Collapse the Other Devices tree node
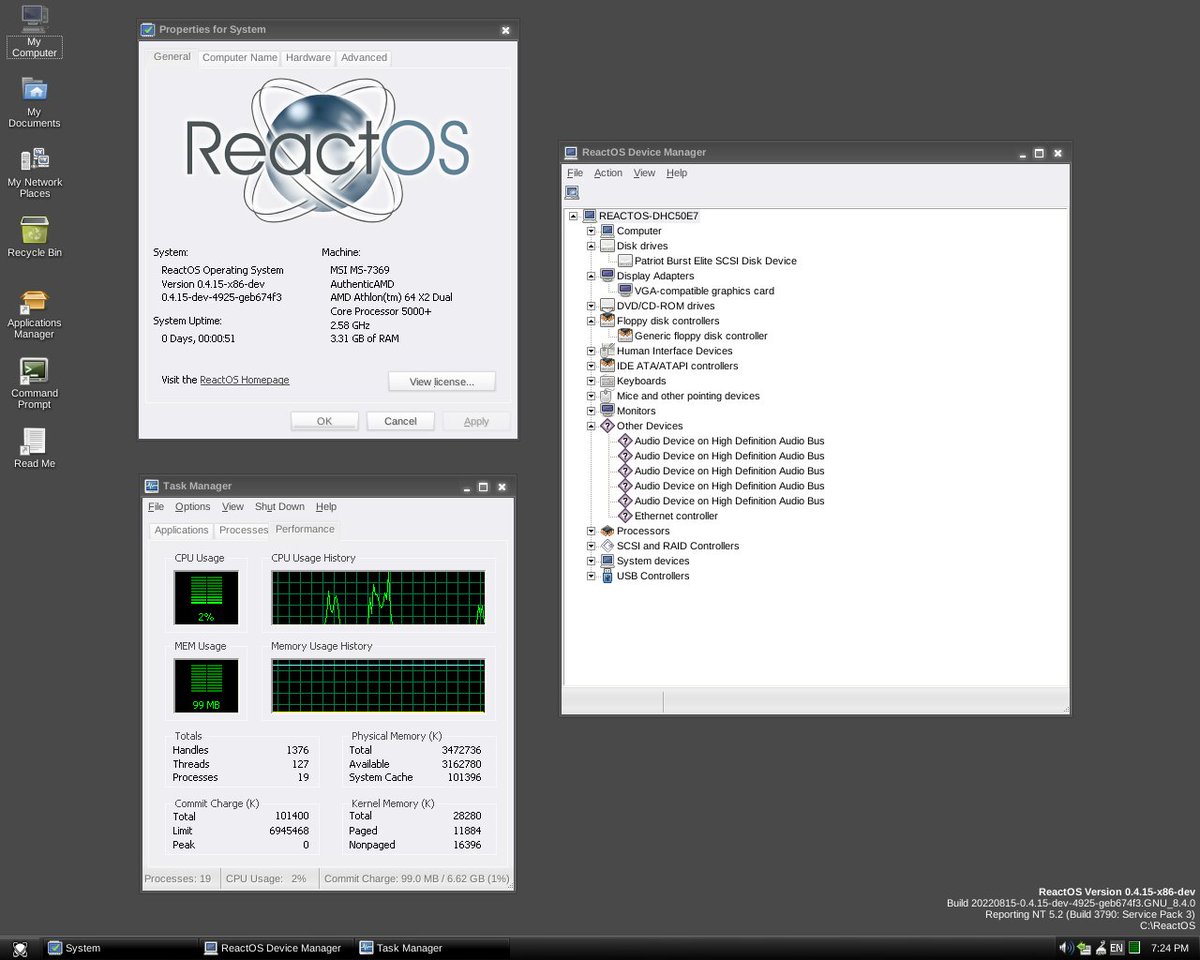 click(x=590, y=425)
